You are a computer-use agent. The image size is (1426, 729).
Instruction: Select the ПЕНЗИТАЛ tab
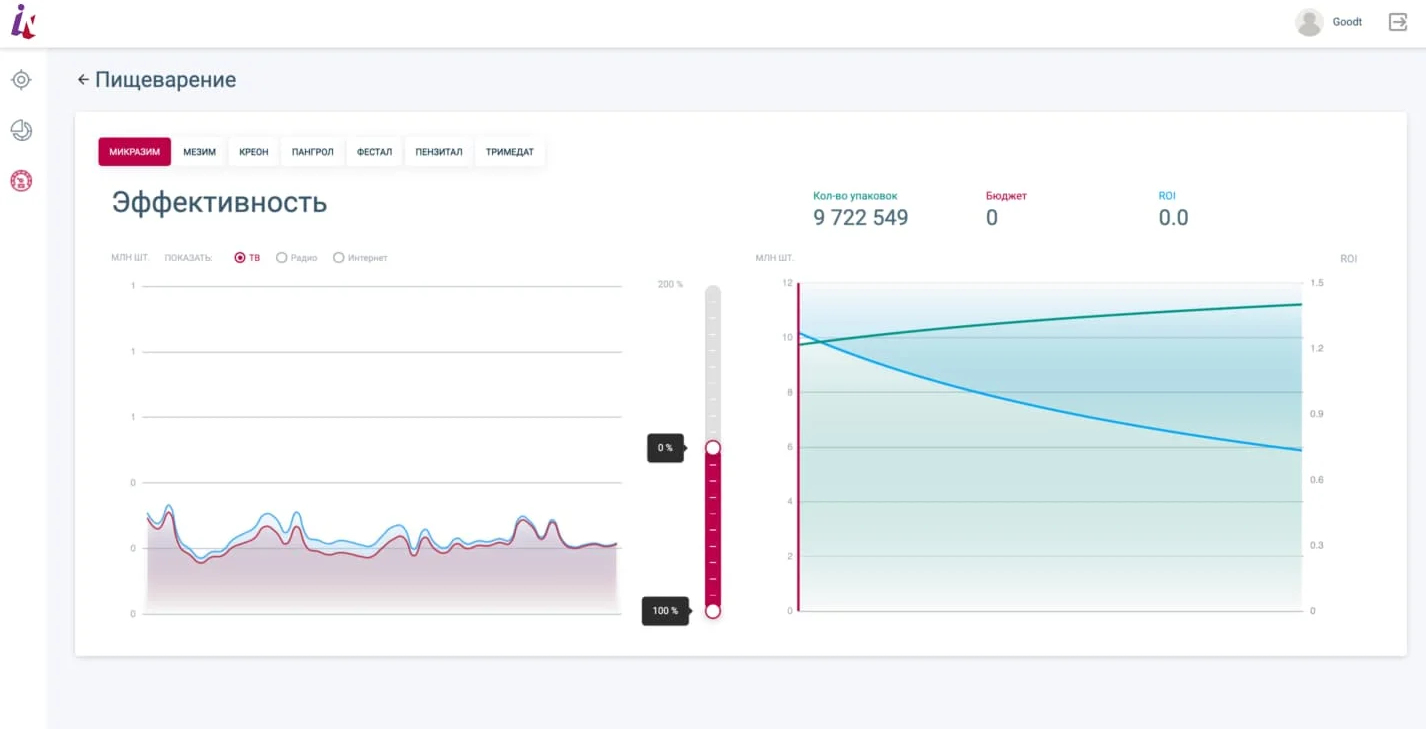439,152
